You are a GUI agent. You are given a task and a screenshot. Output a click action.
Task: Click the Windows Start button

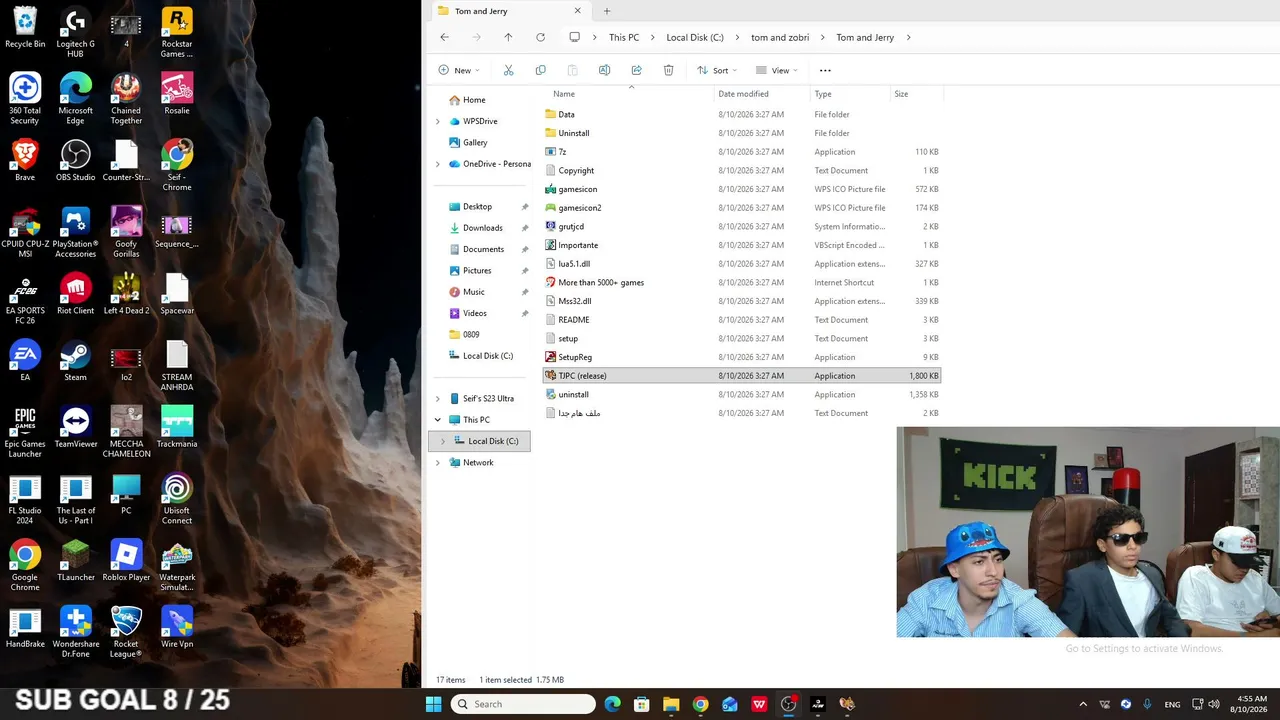pos(433,704)
